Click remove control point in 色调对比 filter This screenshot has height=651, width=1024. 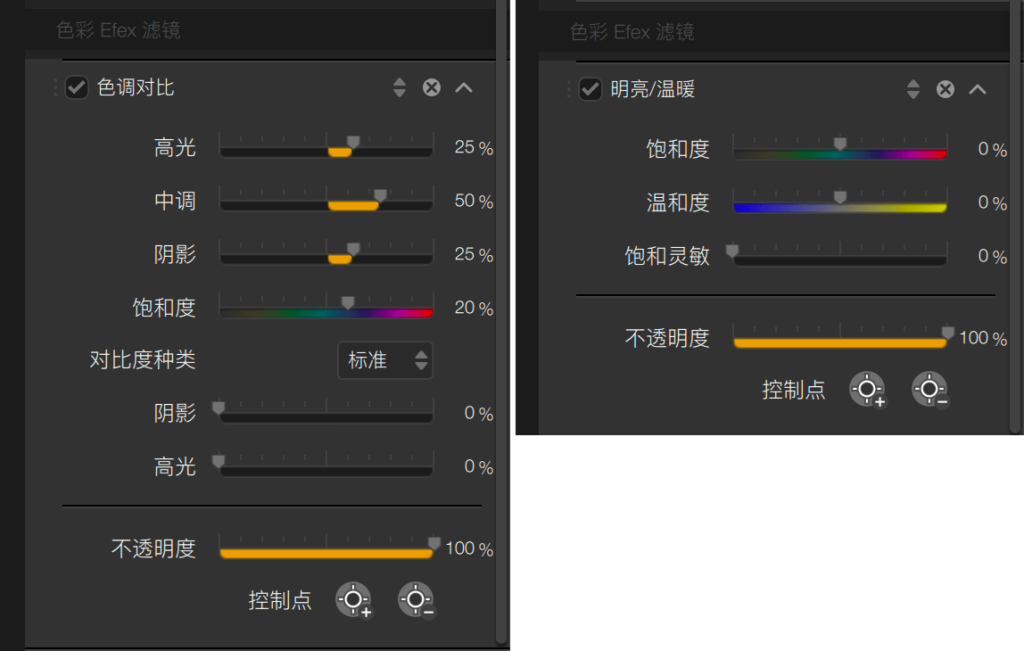click(415, 599)
